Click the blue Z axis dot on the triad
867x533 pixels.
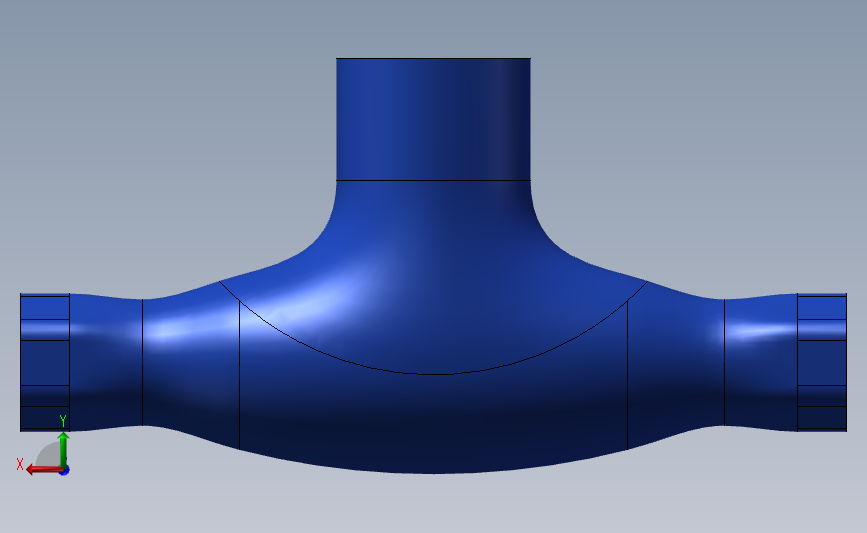65,471
